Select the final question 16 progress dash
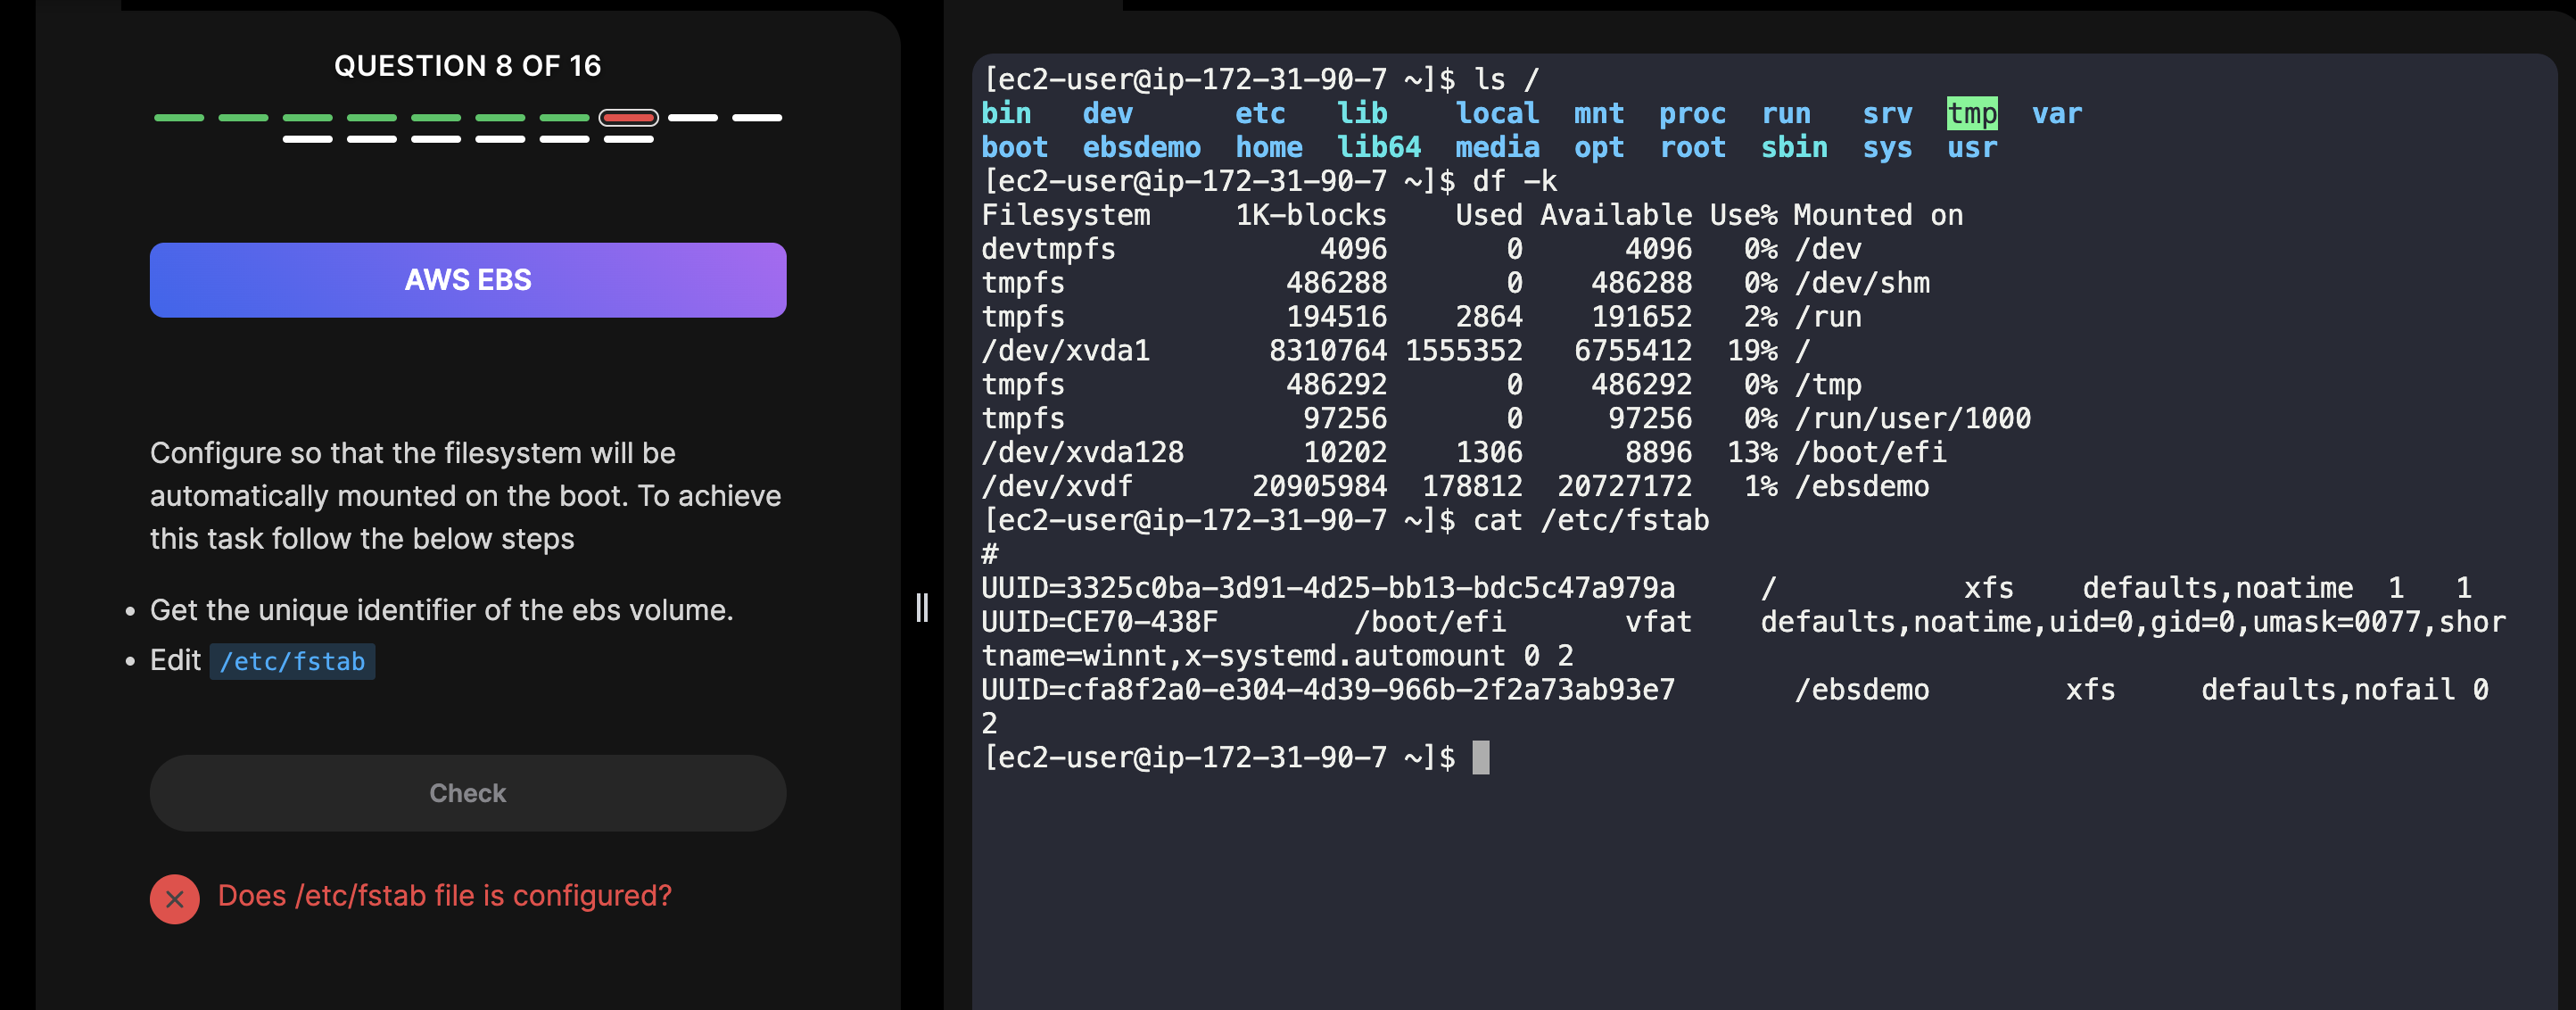The width and height of the screenshot is (2576, 1010). pos(628,140)
